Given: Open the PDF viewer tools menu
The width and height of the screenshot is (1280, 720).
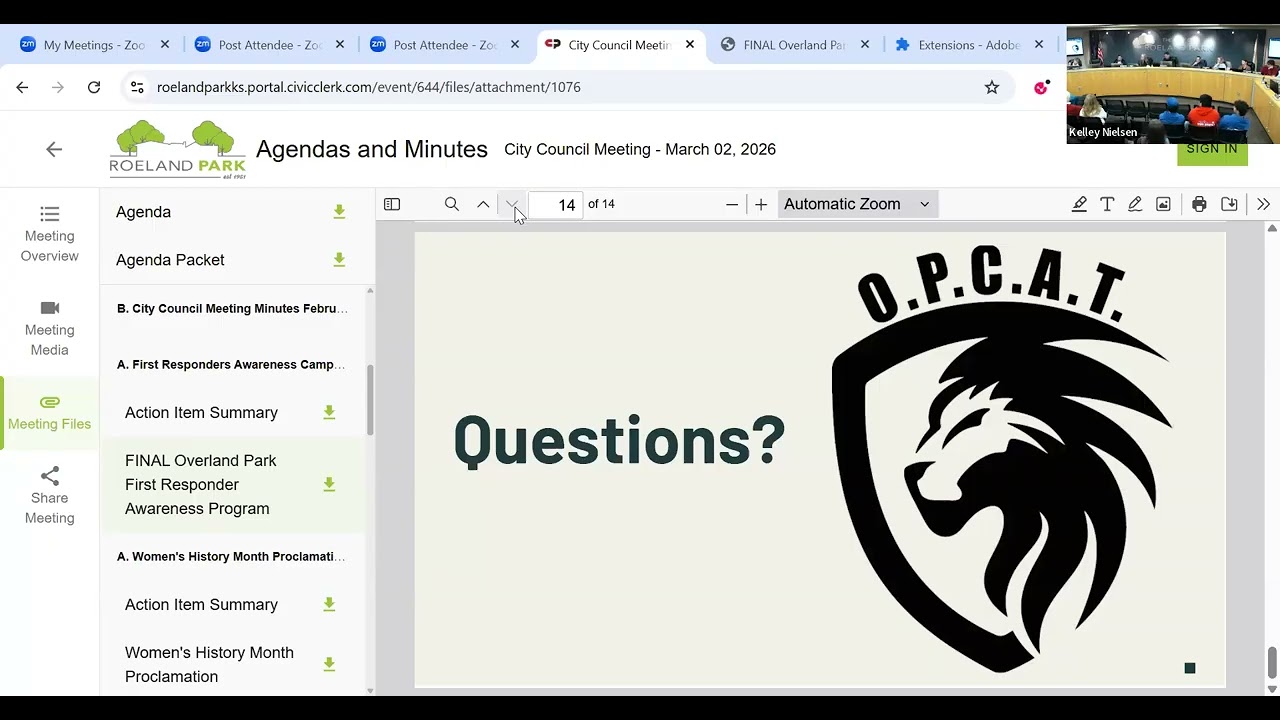Looking at the screenshot, I should click(x=1263, y=204).
